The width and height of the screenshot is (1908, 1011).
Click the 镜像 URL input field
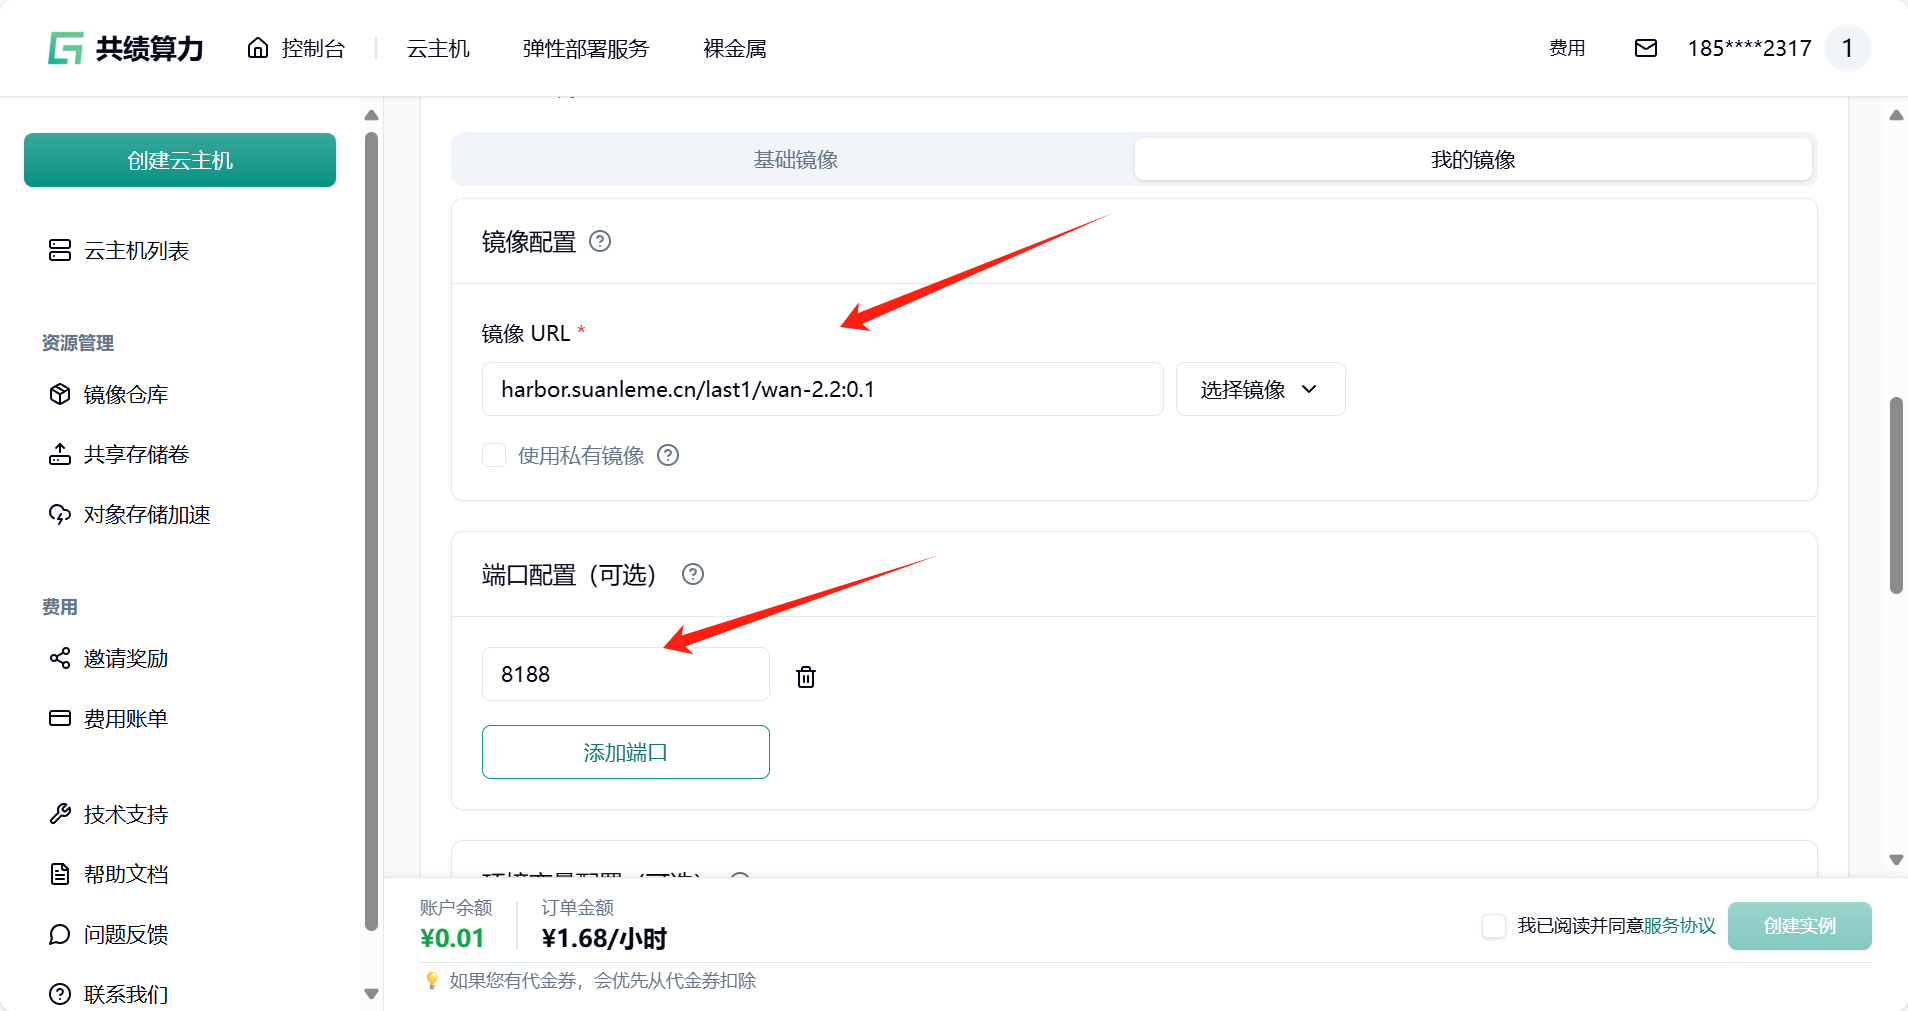click(x=822, y=389)
